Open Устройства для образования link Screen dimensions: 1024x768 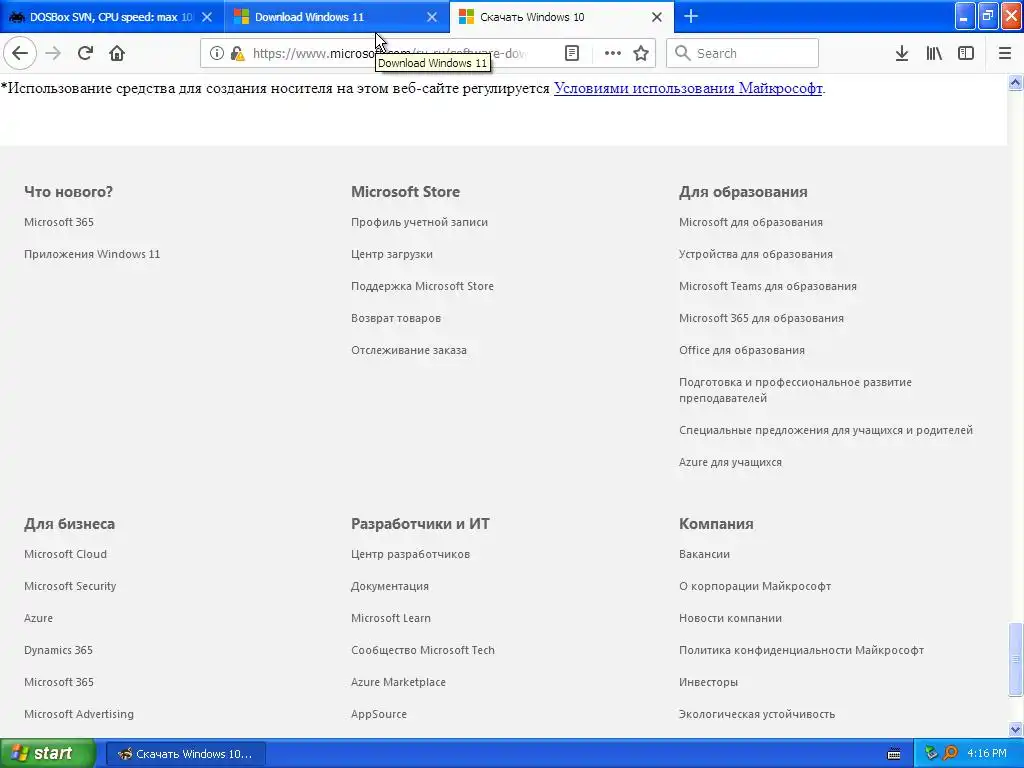tap(756, 254)
